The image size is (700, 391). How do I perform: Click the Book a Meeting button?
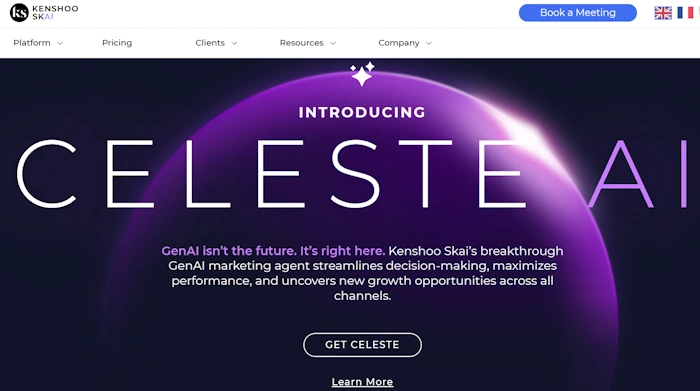[578, 12]
